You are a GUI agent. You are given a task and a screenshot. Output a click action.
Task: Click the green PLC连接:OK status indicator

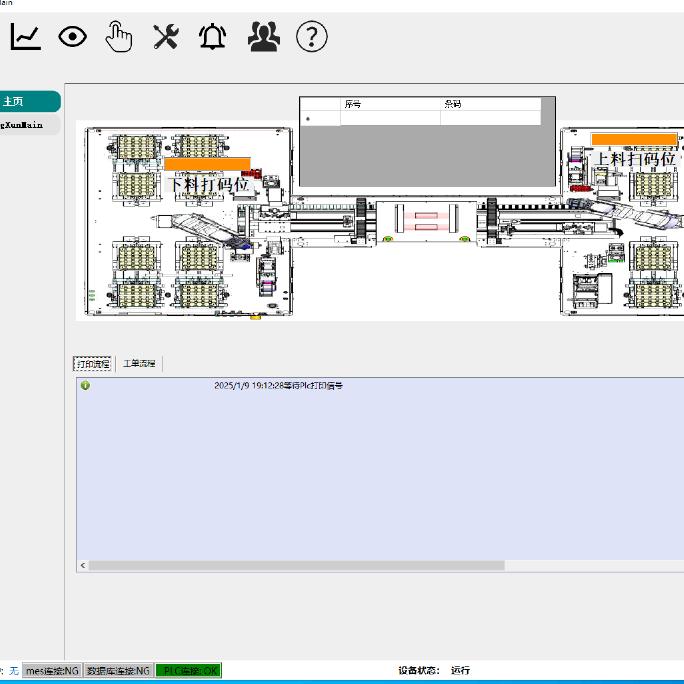pos(188,670)
